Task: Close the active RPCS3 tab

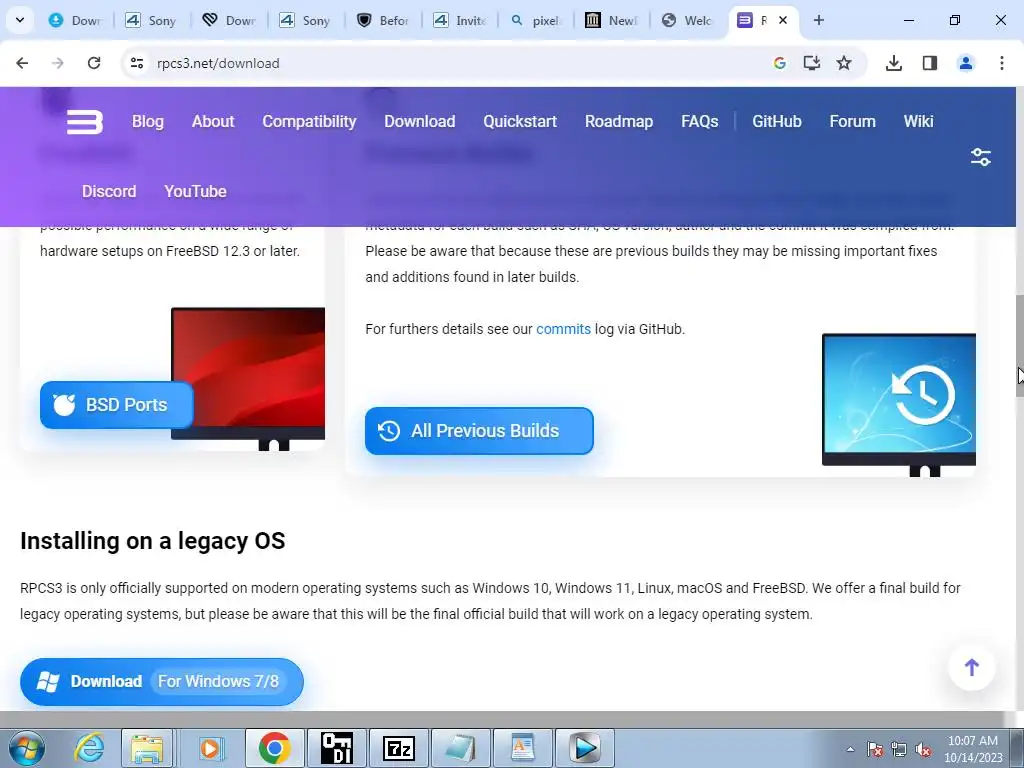Action: pyautogui.click(x=783, y=20)
